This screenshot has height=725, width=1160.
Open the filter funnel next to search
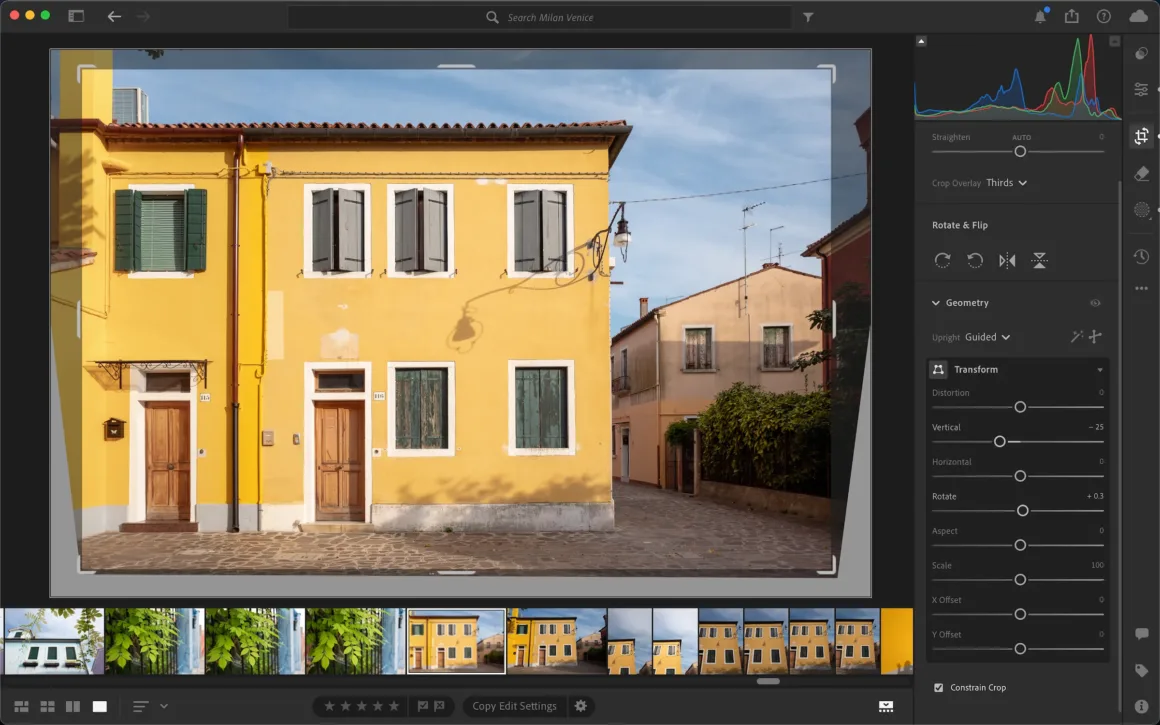tap(808, 17)
